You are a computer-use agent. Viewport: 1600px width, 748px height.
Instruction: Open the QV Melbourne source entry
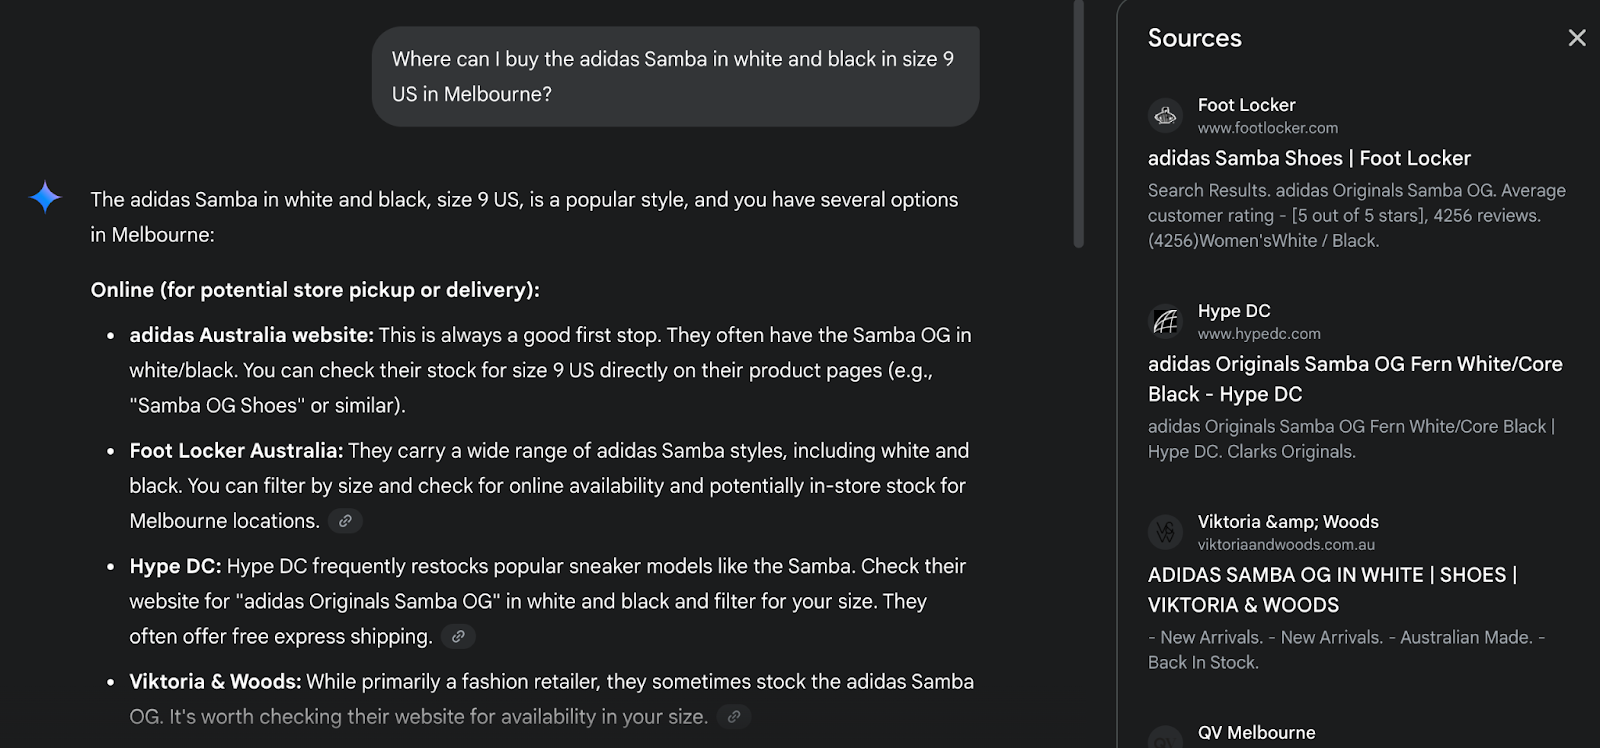point(1256,733)
